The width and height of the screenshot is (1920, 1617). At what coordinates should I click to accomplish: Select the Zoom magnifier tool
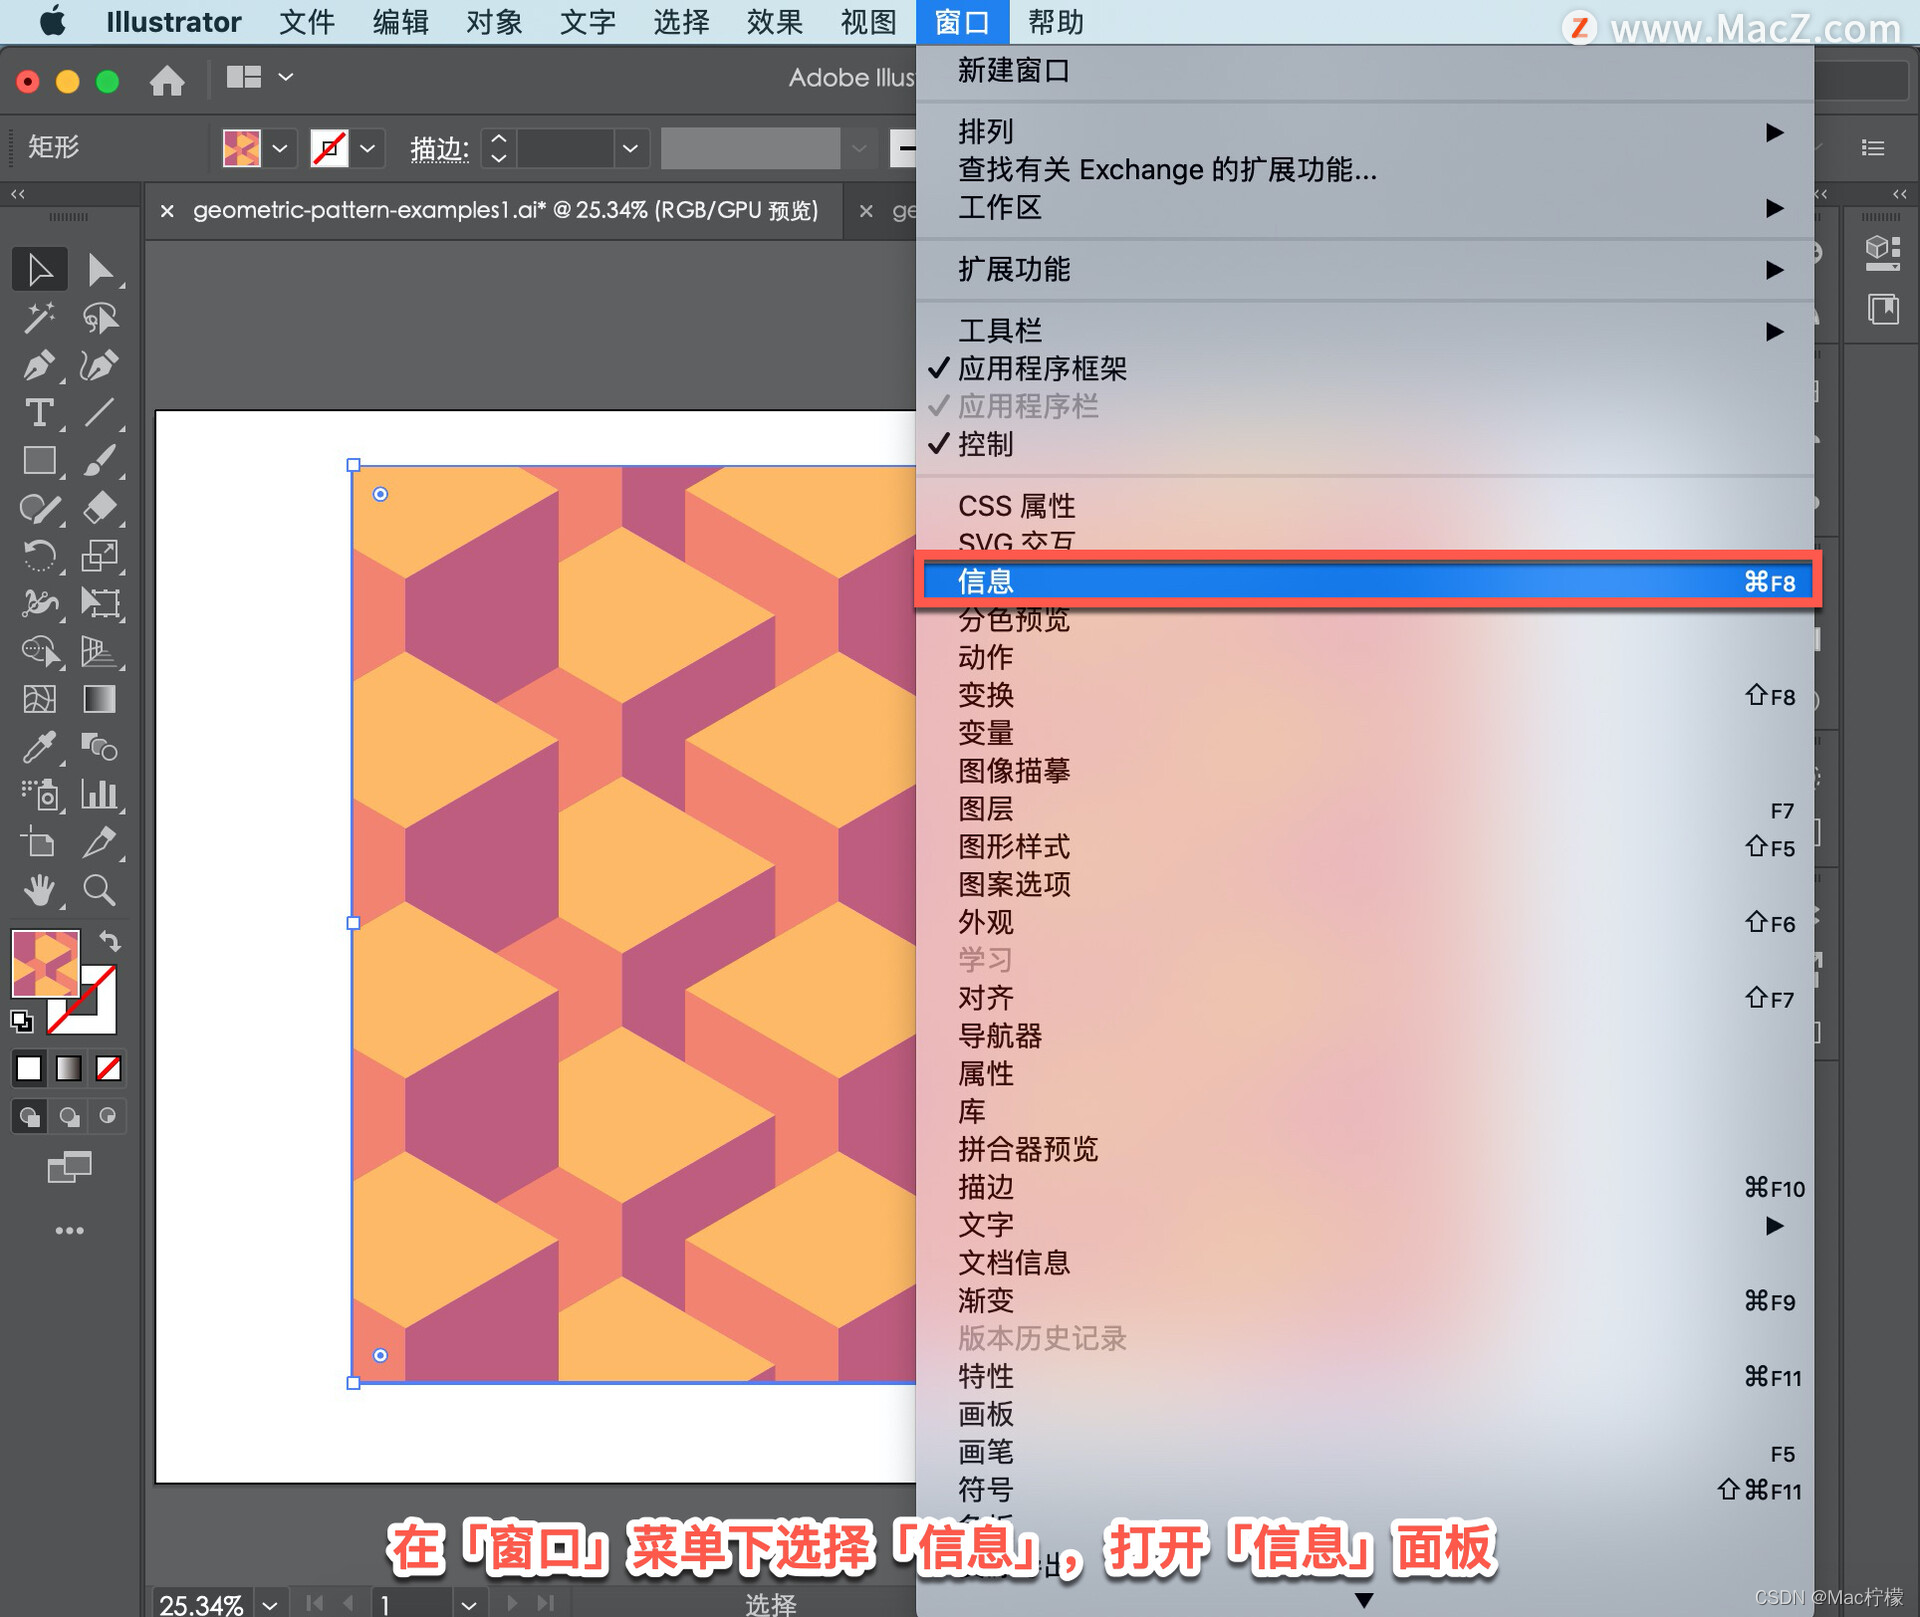[x=99, y=889]
